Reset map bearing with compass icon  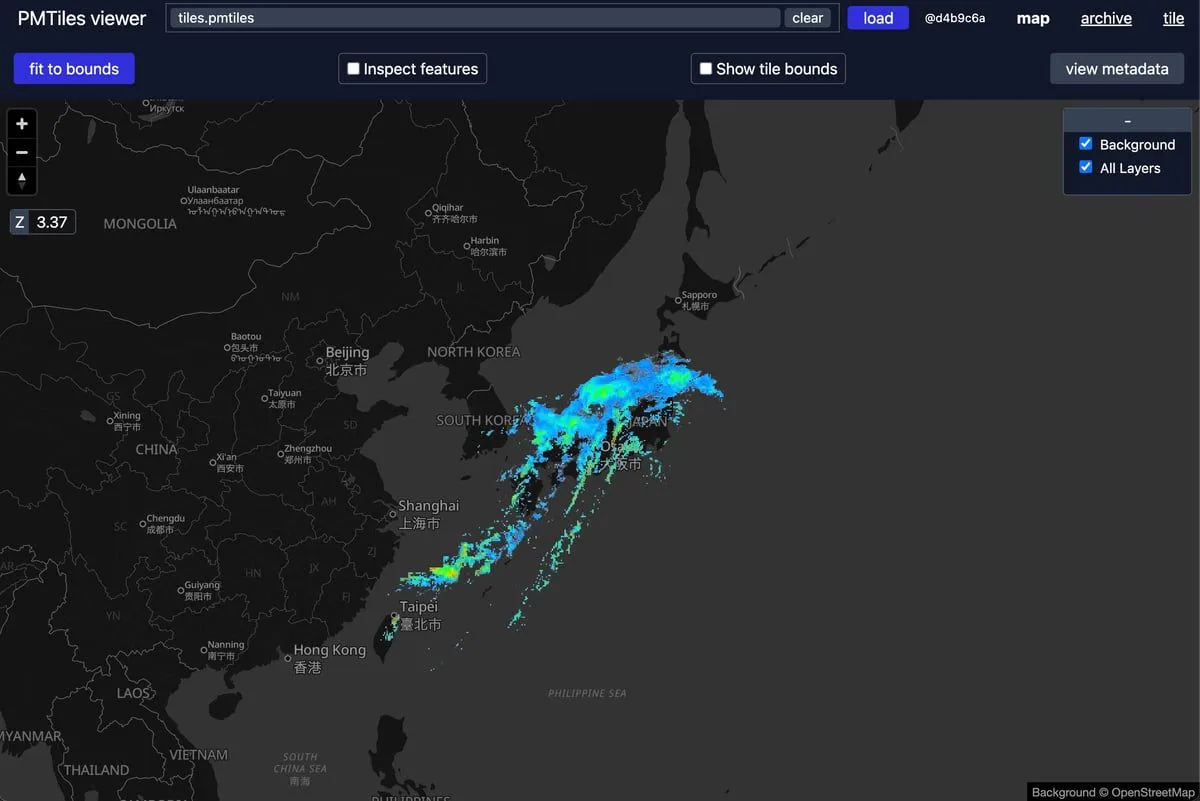tap(22, 181)
